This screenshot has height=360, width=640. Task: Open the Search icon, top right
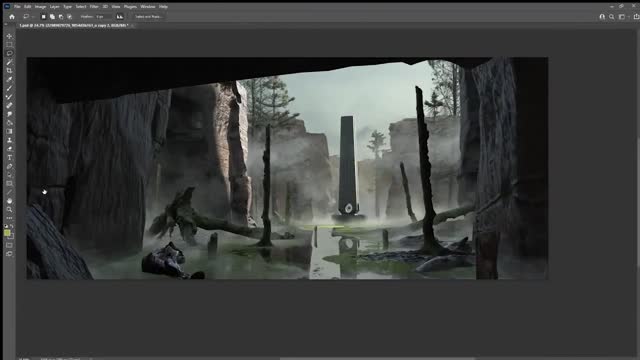pyautogui.click(x=611, y=17)
